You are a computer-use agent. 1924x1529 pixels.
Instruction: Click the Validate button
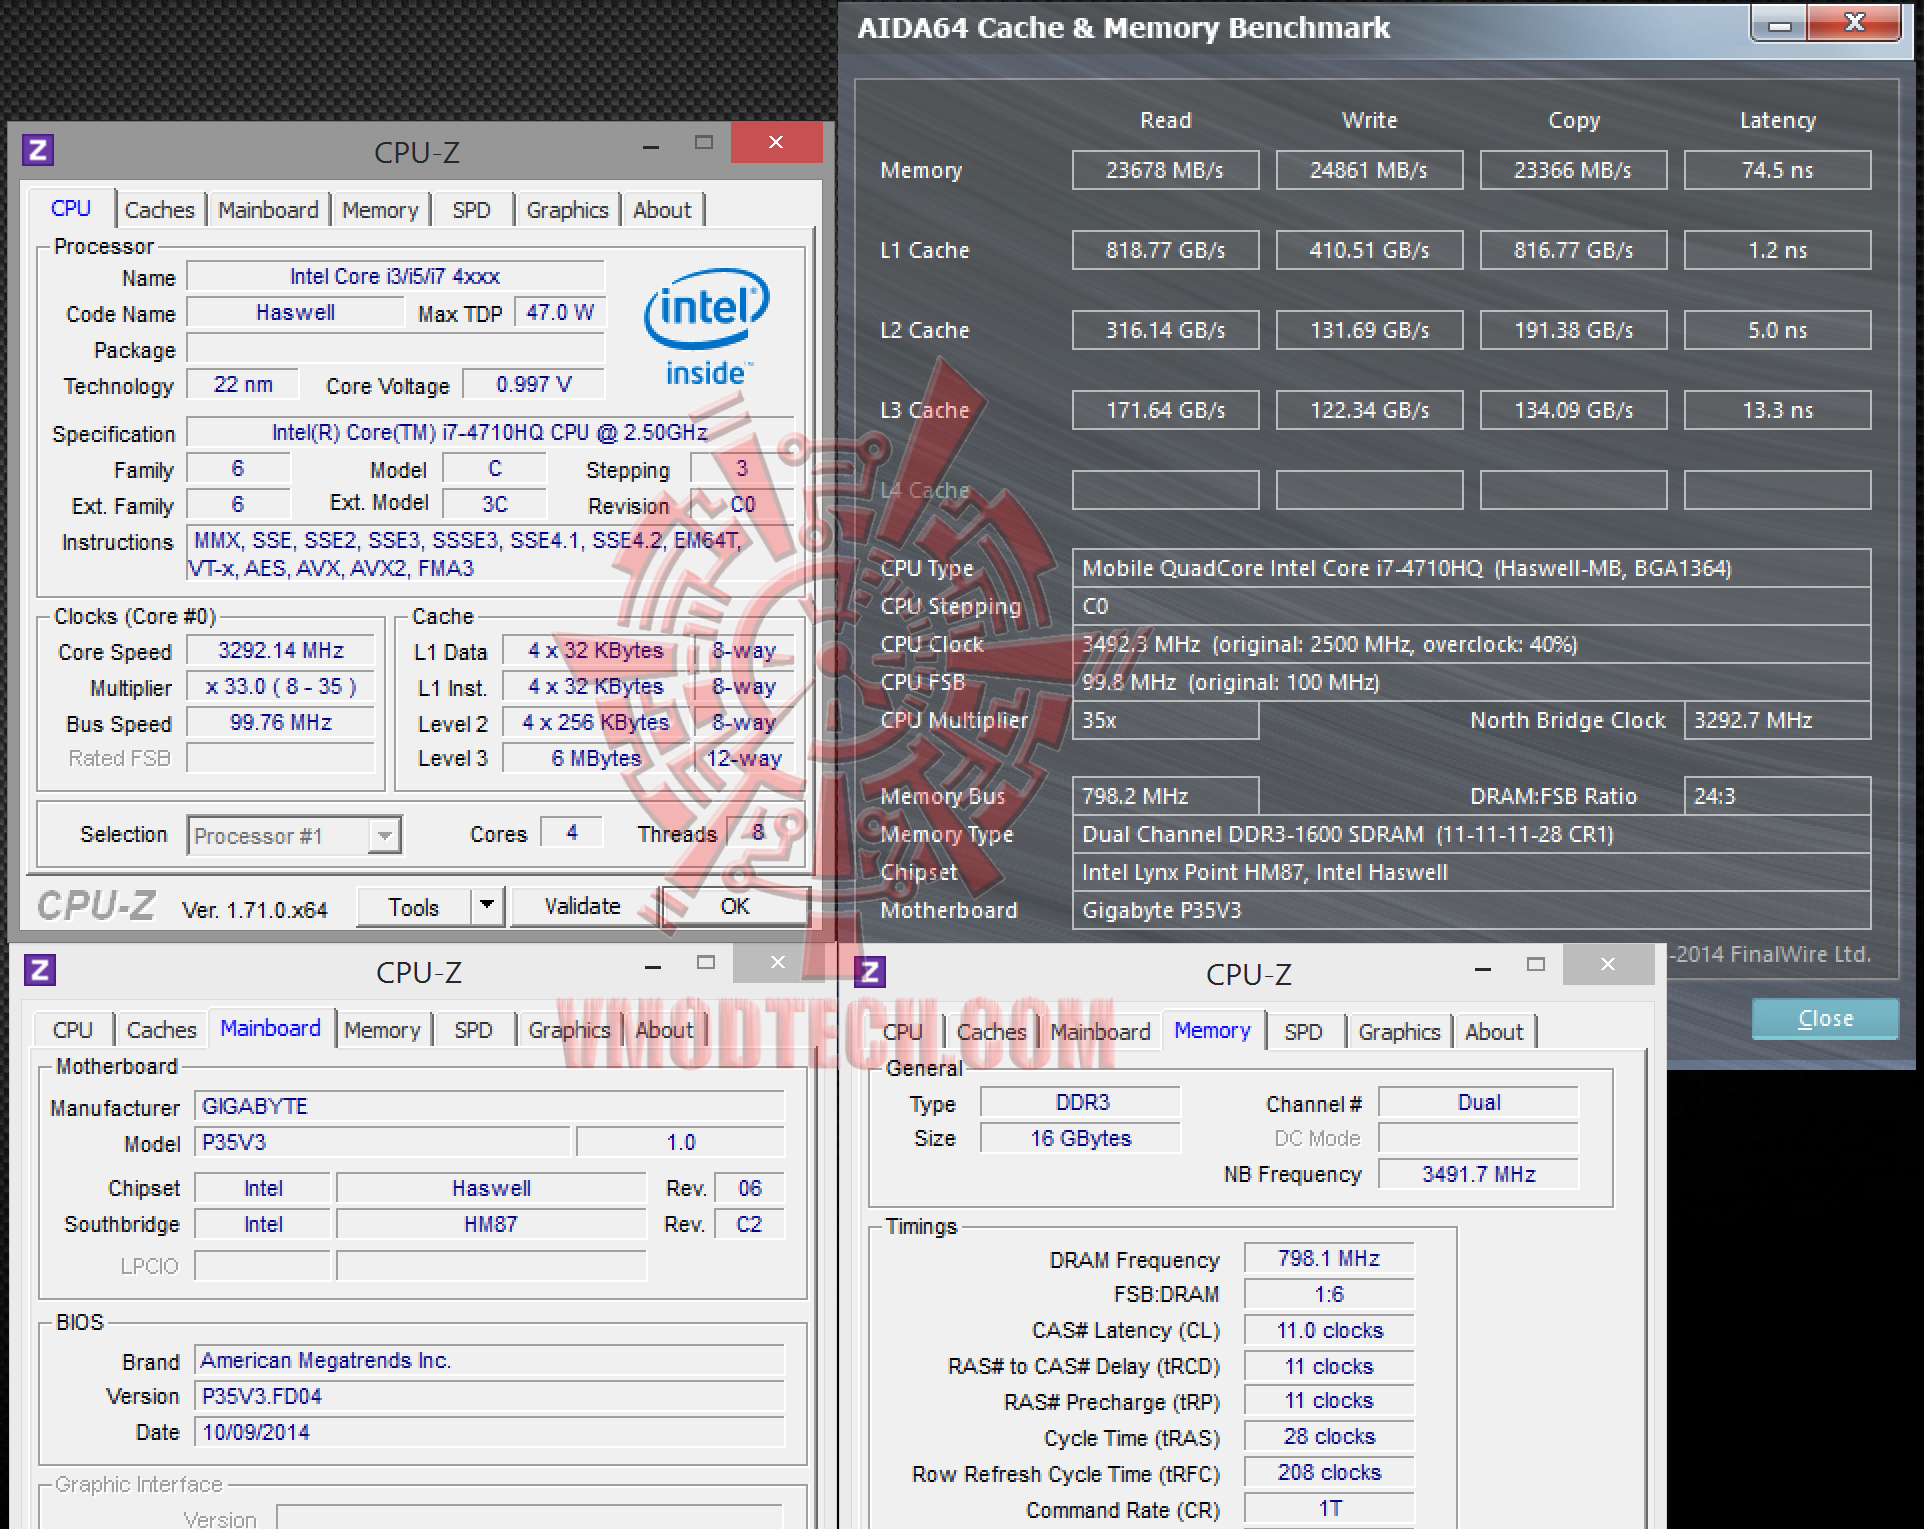(x=582, y=906)
